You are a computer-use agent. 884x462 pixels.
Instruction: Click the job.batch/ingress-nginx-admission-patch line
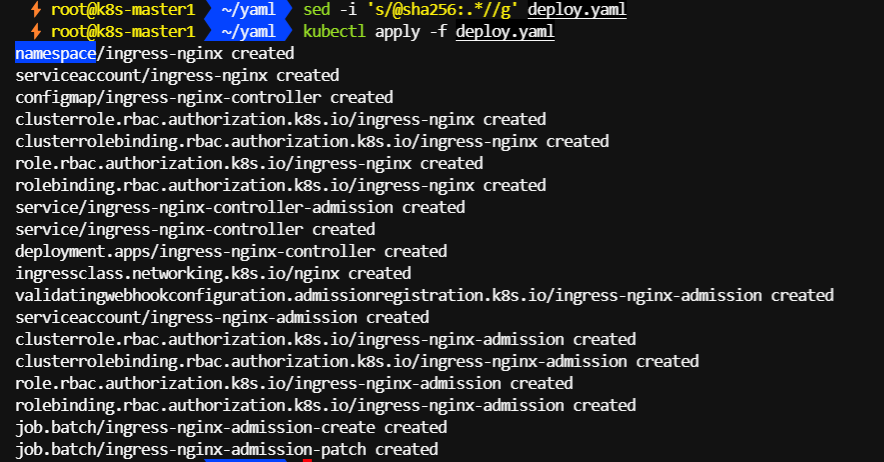tap(226, 449)
